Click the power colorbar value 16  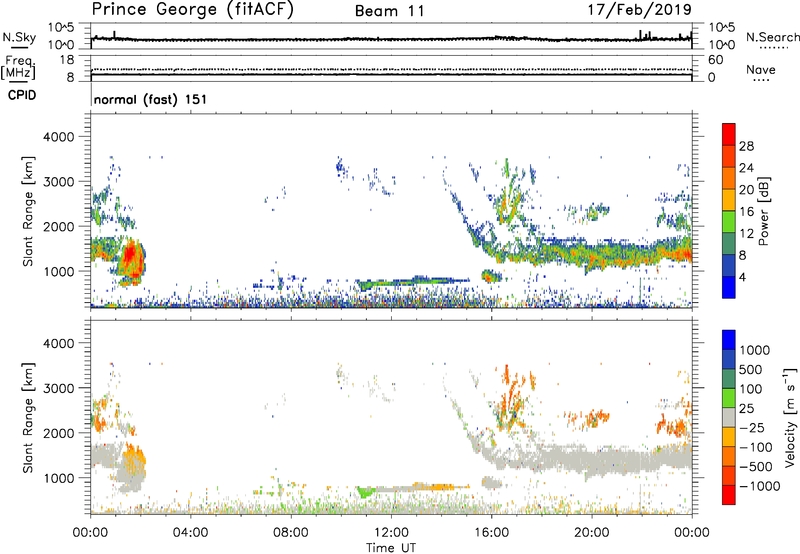(x=746, y=212)
